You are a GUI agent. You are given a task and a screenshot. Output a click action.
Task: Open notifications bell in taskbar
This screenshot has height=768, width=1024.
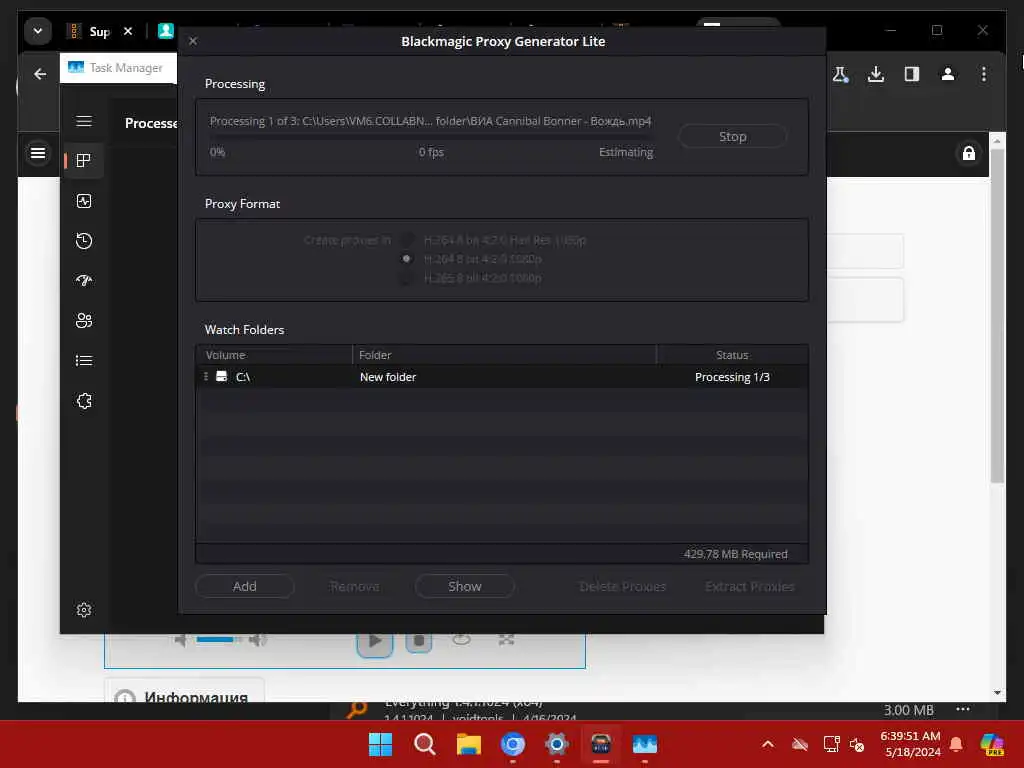956,744
